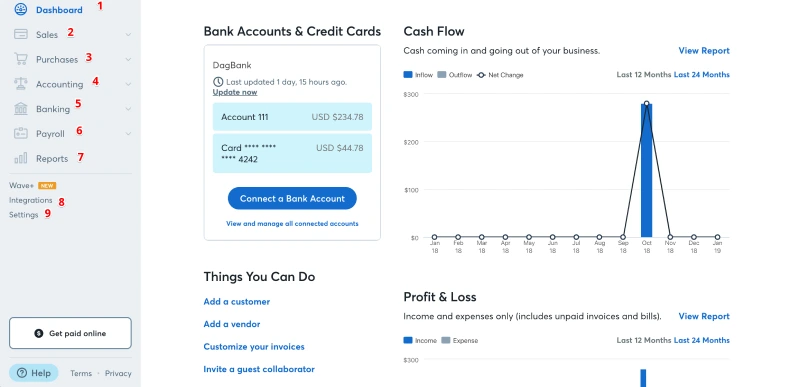The height and width of the screenshot is (387, 800).
Task: Open the Accounting section label
Action: point(59,84)
